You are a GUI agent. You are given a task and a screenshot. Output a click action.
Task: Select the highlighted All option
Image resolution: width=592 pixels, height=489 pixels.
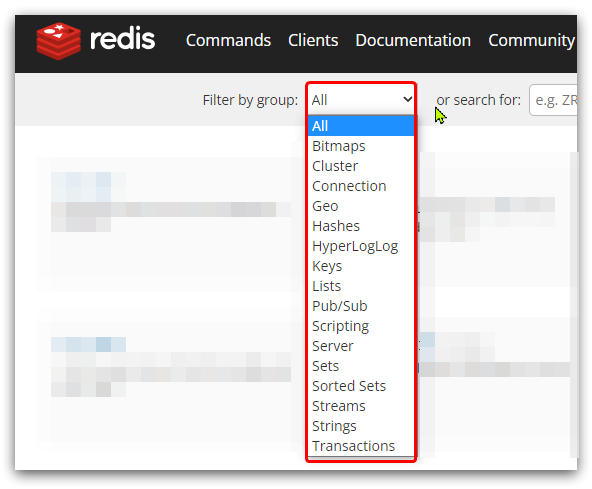coord(361,126)
